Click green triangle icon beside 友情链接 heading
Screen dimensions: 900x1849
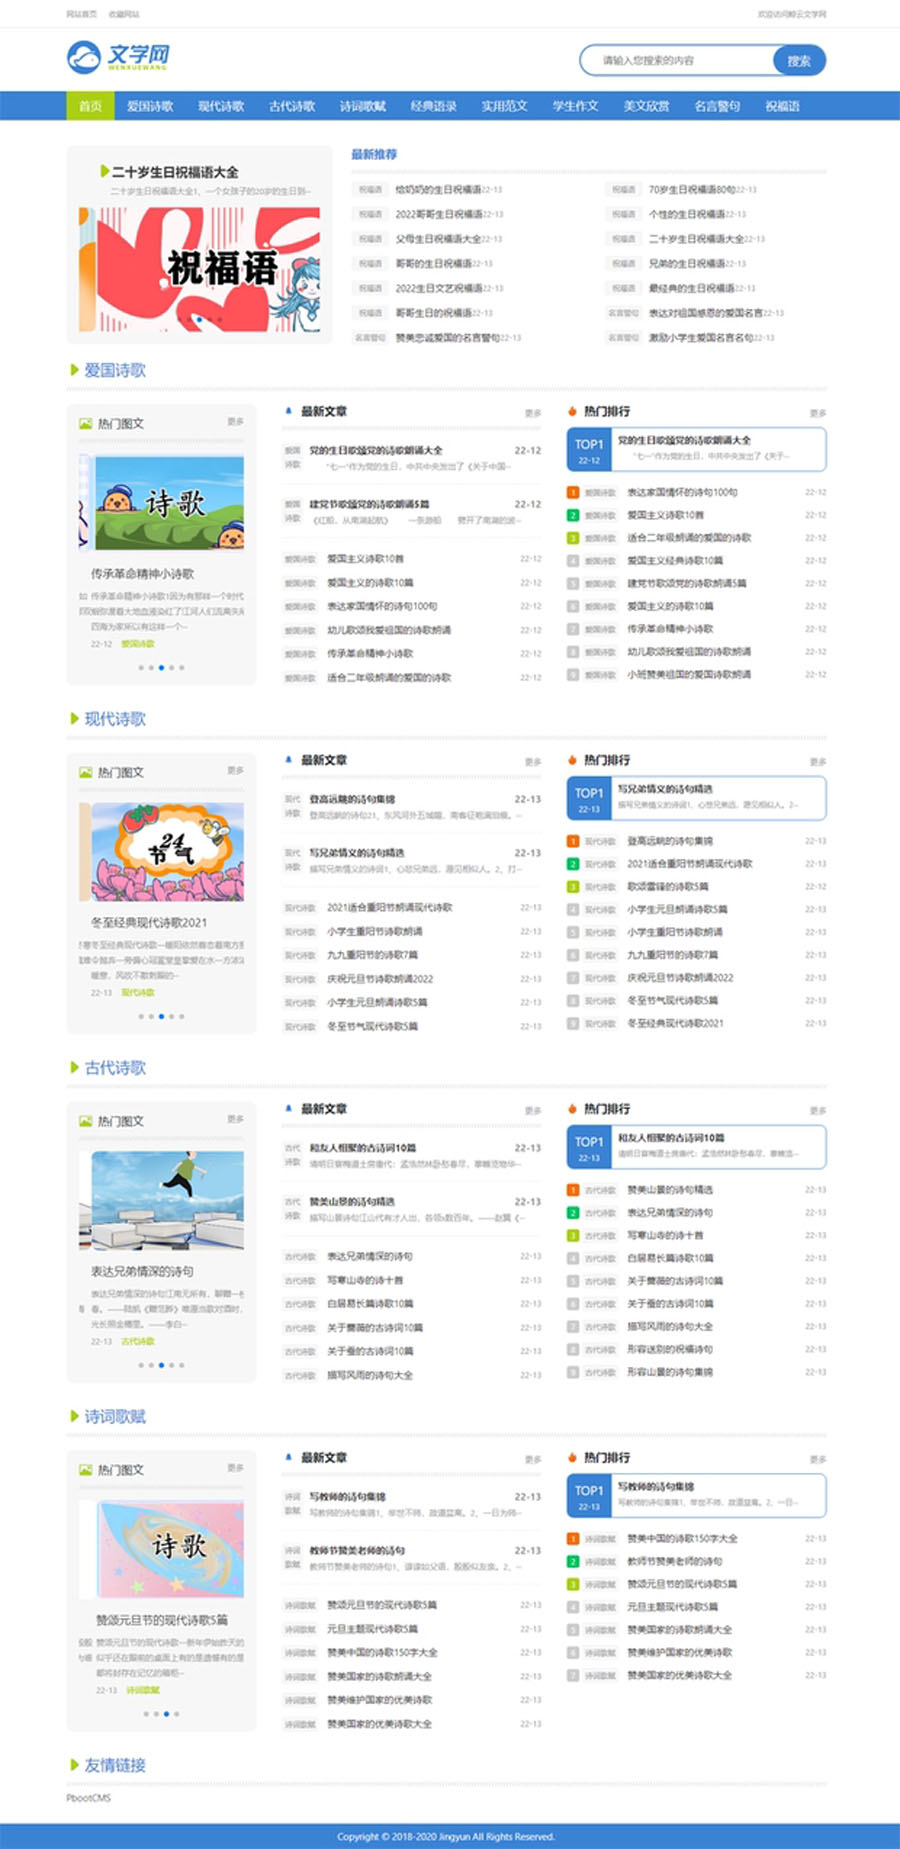74,1765
